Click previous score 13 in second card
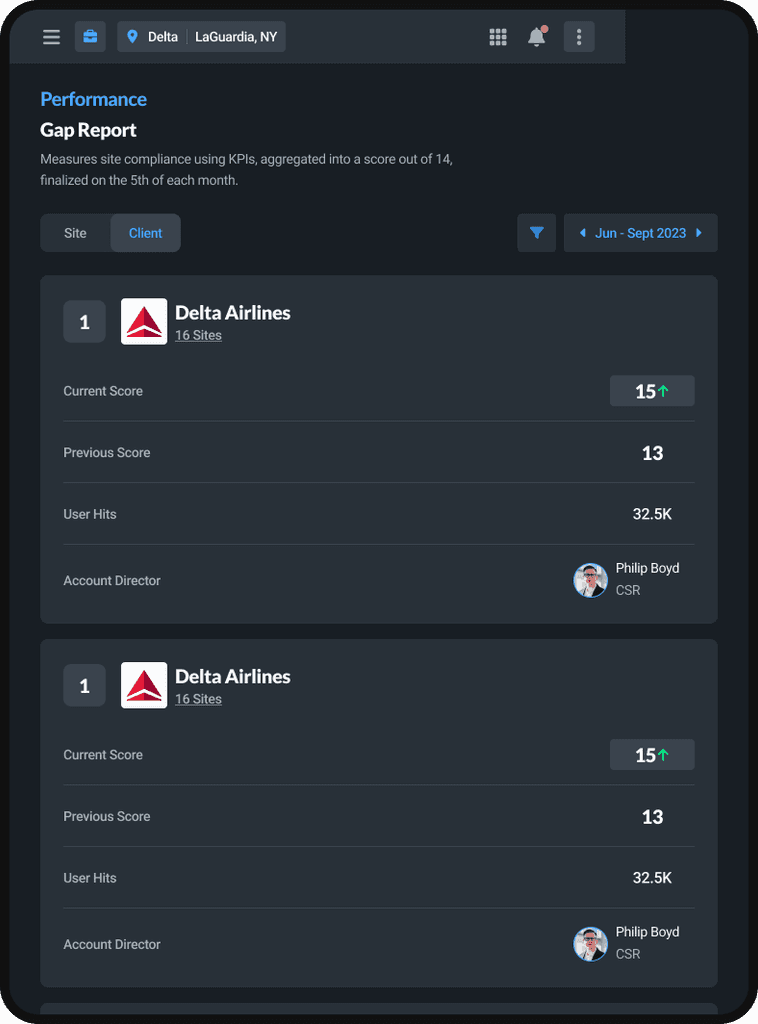Screen dimensions: 758x1024 click(x=653, y=816)
